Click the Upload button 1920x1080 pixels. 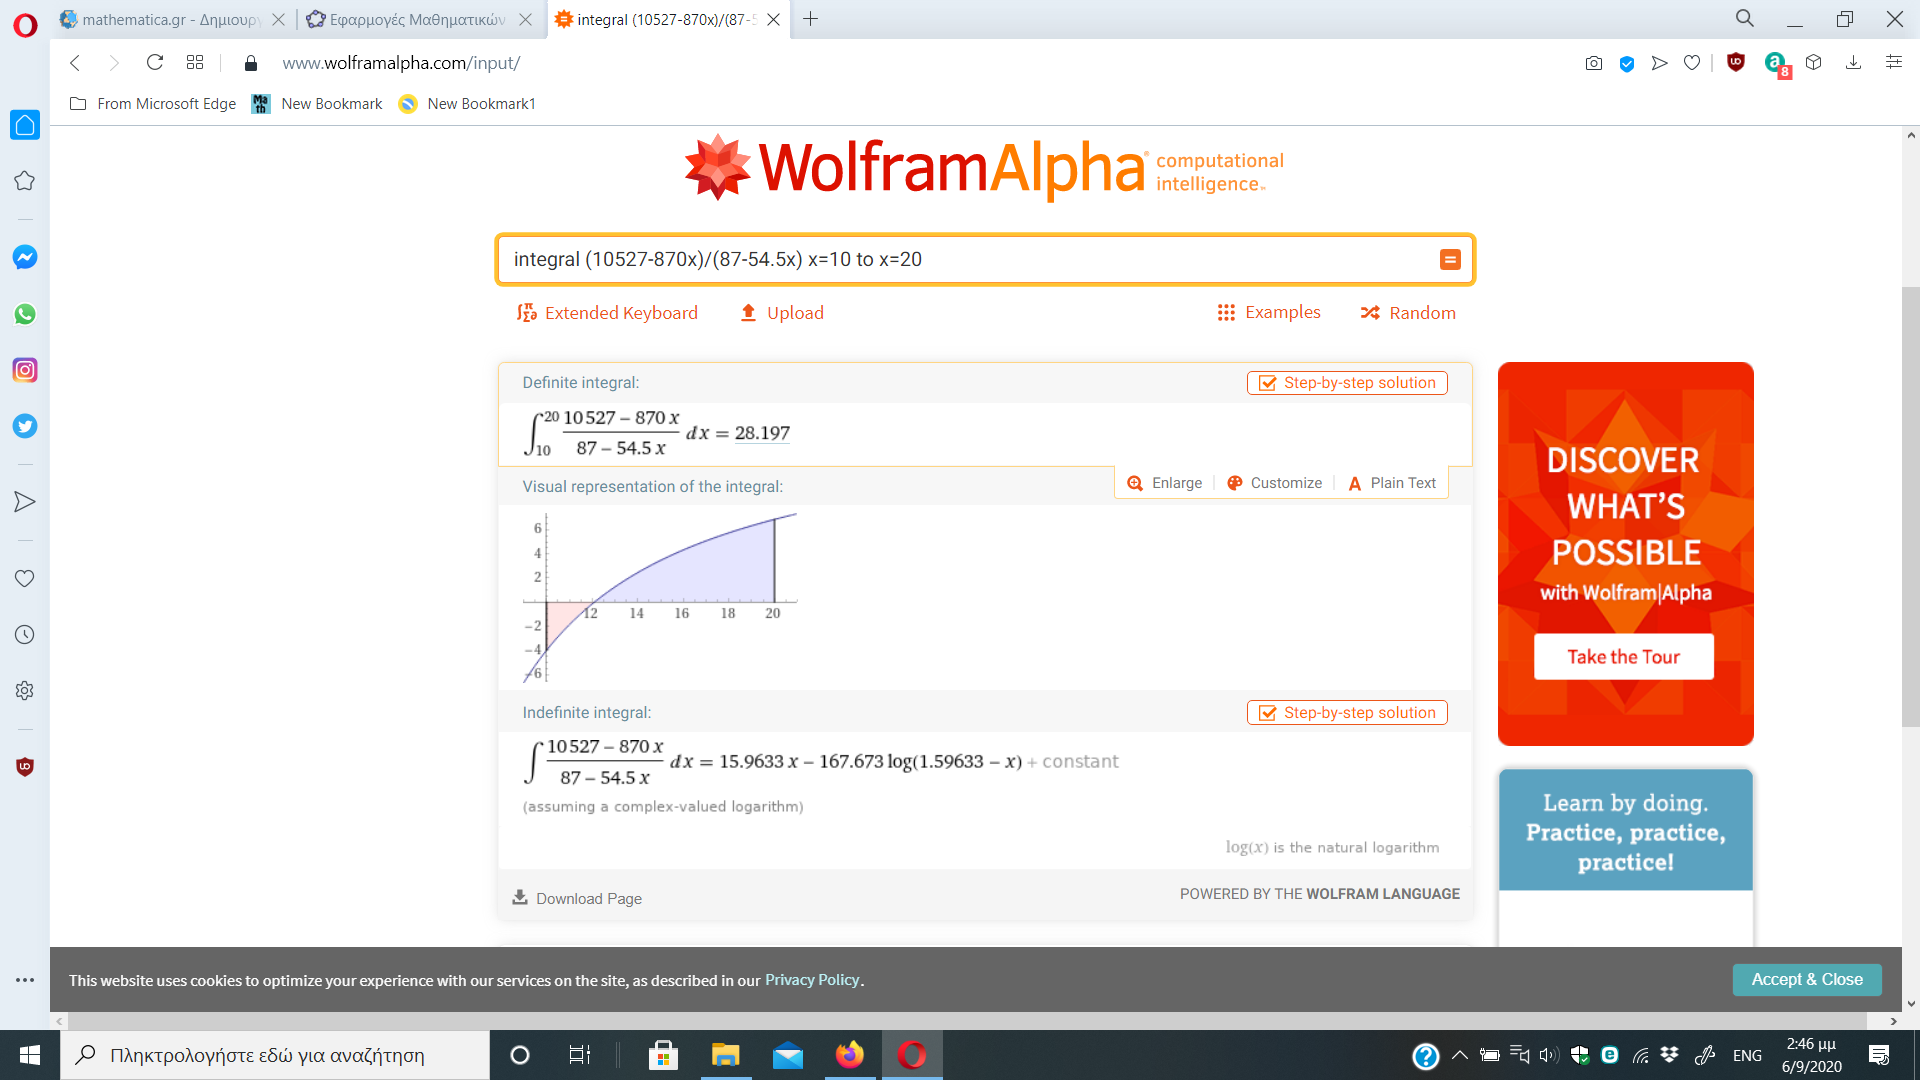click(782, 313)
